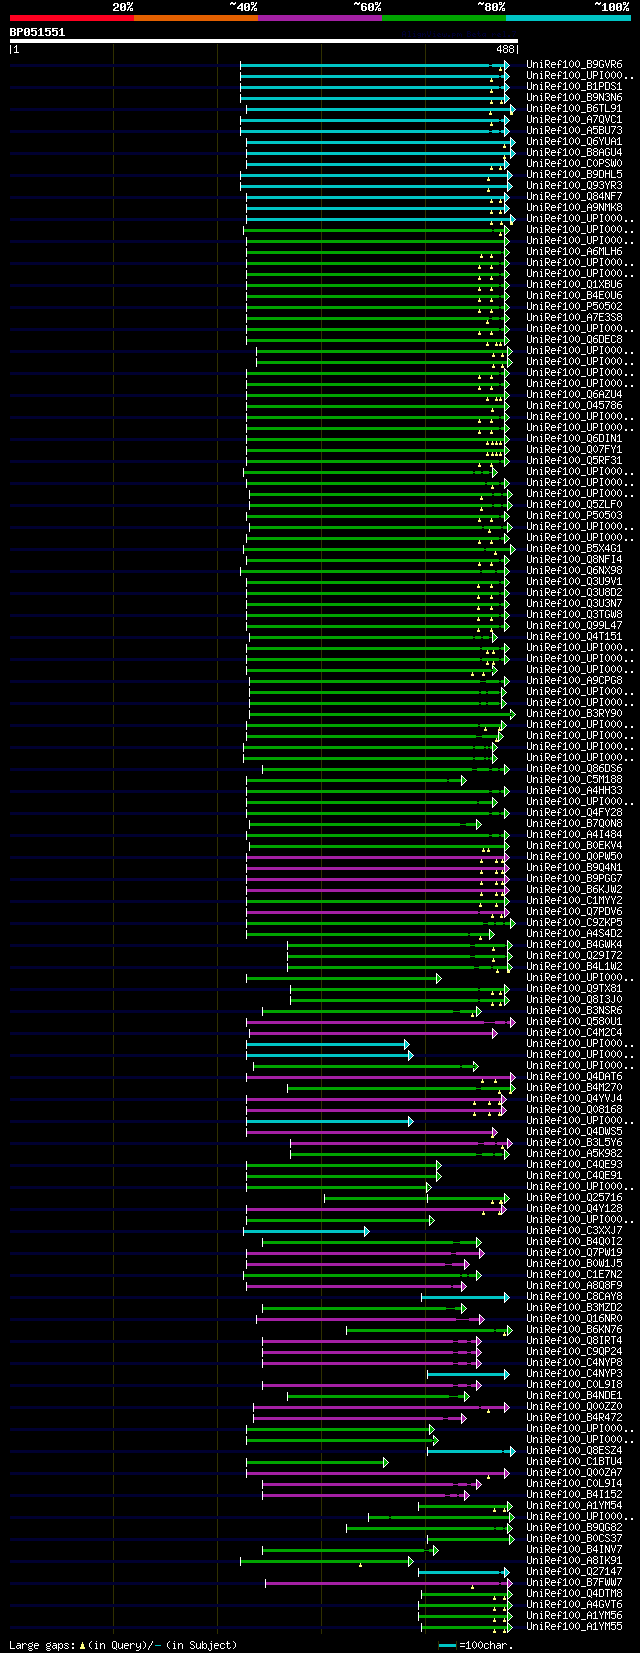Select the UniRef100_Q84NF7 label
640x1653 pixels.
(574, 196)
